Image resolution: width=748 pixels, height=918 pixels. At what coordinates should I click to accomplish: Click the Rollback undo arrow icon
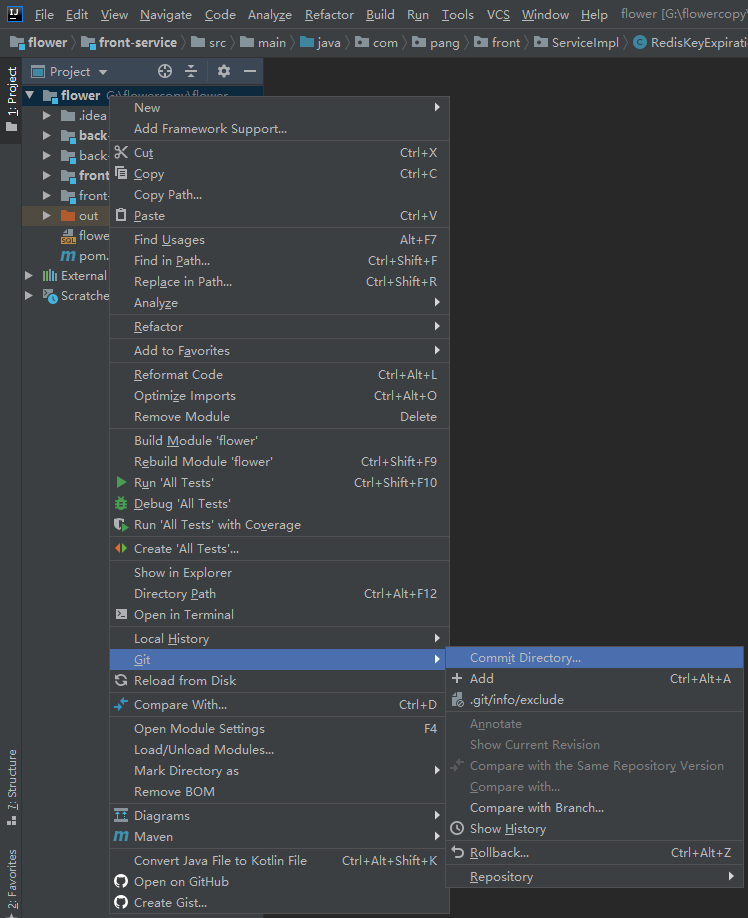[x=458, y=852]
